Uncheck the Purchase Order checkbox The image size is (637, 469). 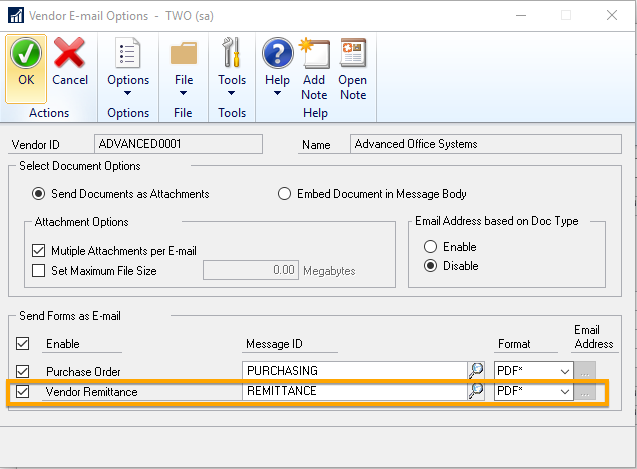click(23, 371)
